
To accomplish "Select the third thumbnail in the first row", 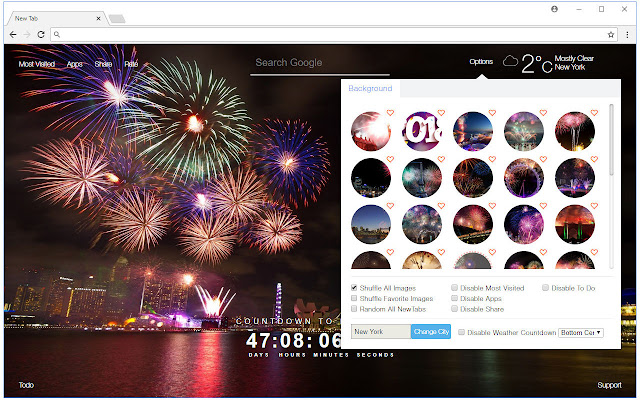I will pyautogui.click(x=473, y=131).
